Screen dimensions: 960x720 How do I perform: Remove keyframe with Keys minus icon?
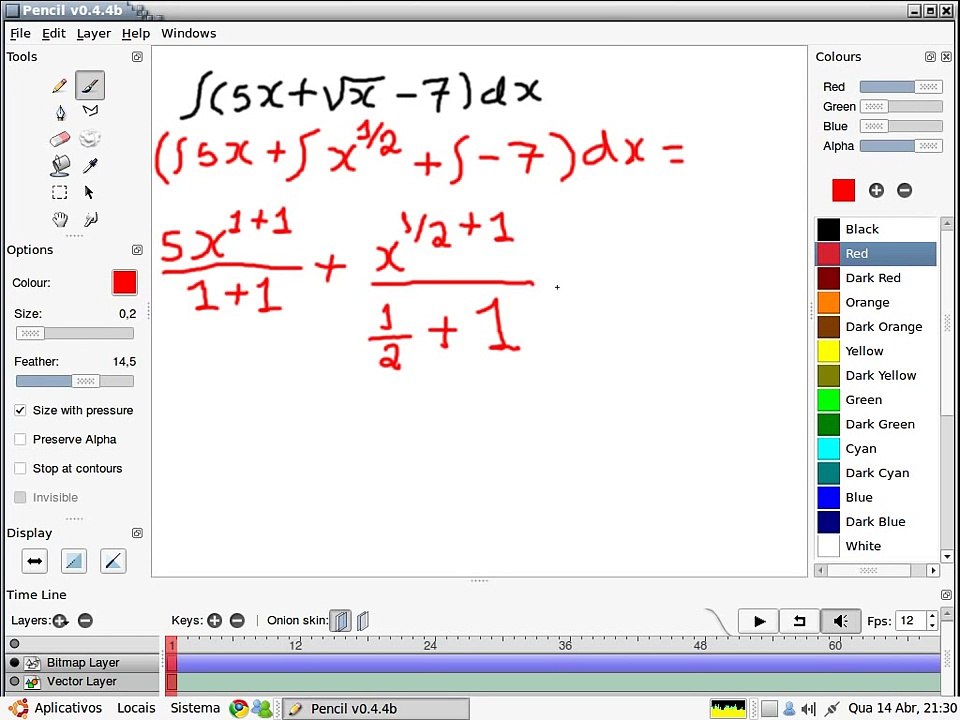pyautogui.click(x=237, y=620)
